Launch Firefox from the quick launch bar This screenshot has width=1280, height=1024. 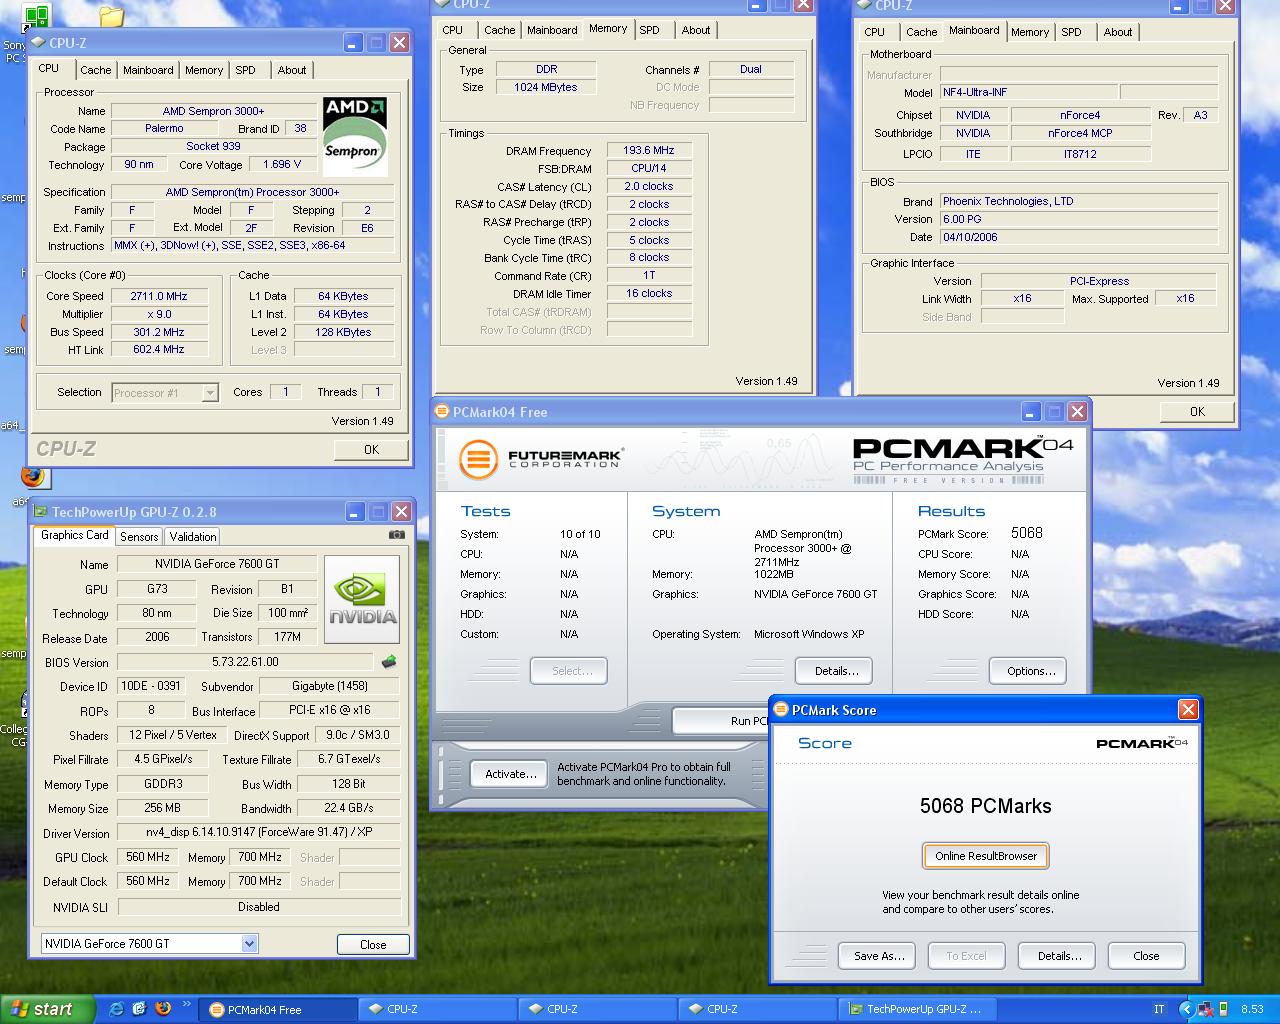click(x=162, y=1009)
